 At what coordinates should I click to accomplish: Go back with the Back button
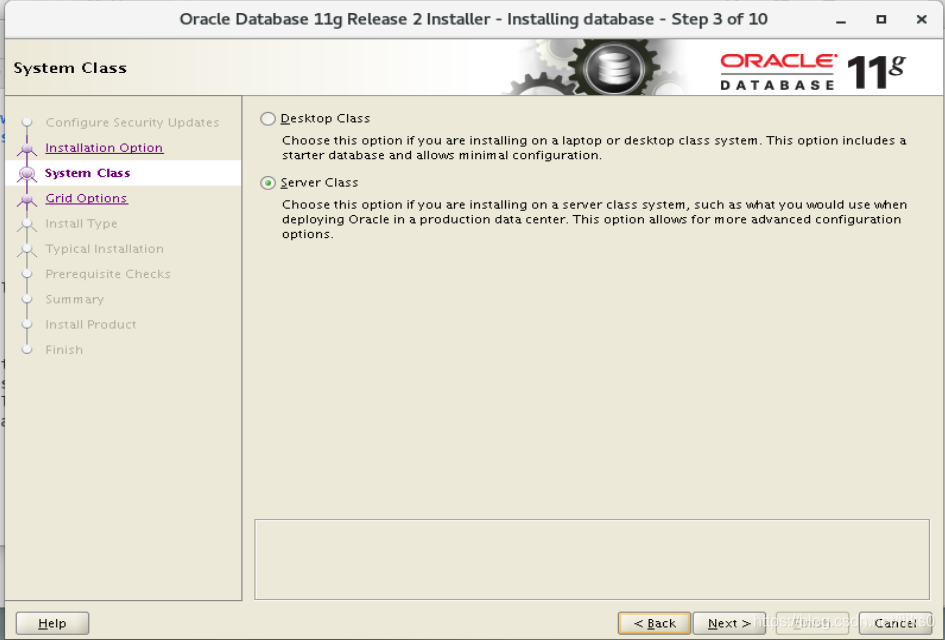point(655,623)
